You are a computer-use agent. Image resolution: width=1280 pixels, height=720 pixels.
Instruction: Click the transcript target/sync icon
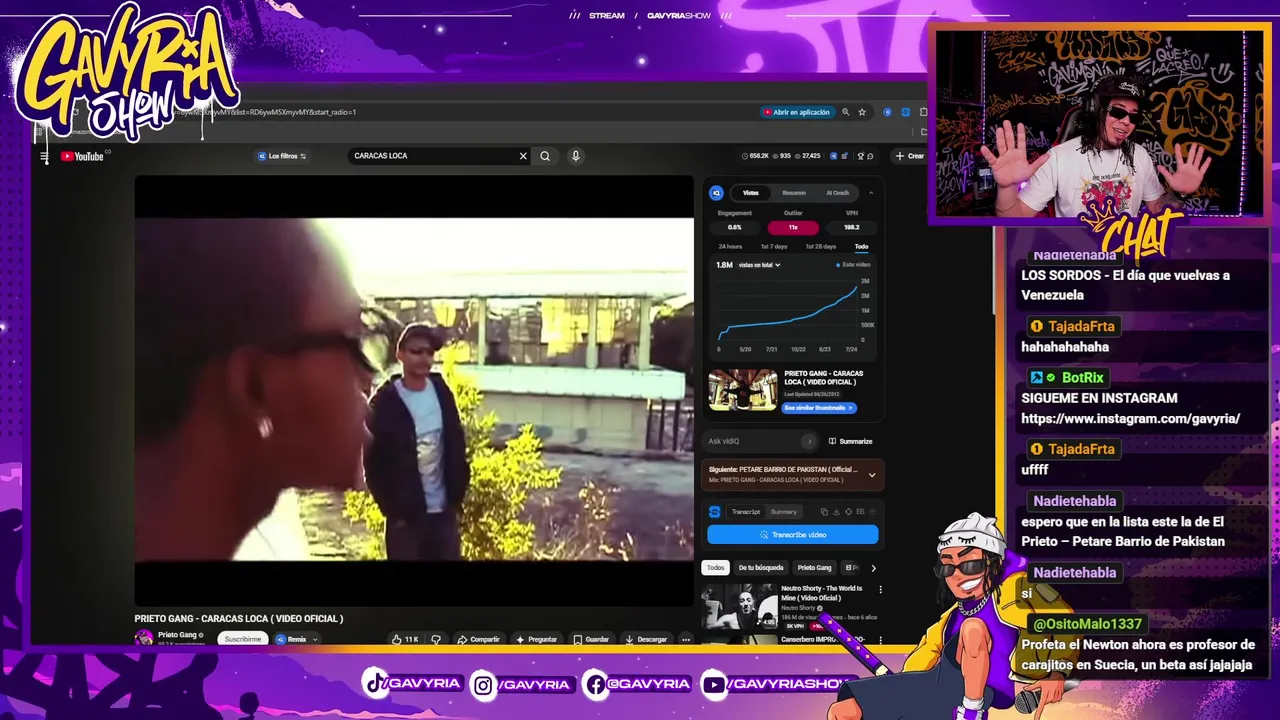click(x=848, y=512)
